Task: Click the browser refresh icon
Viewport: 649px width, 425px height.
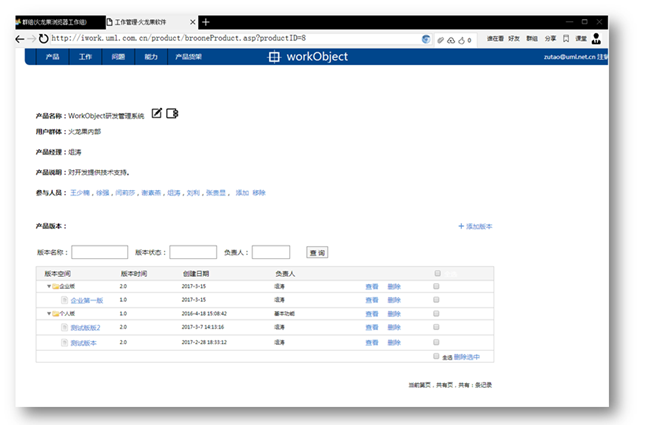Action: (x=43, y=39)
